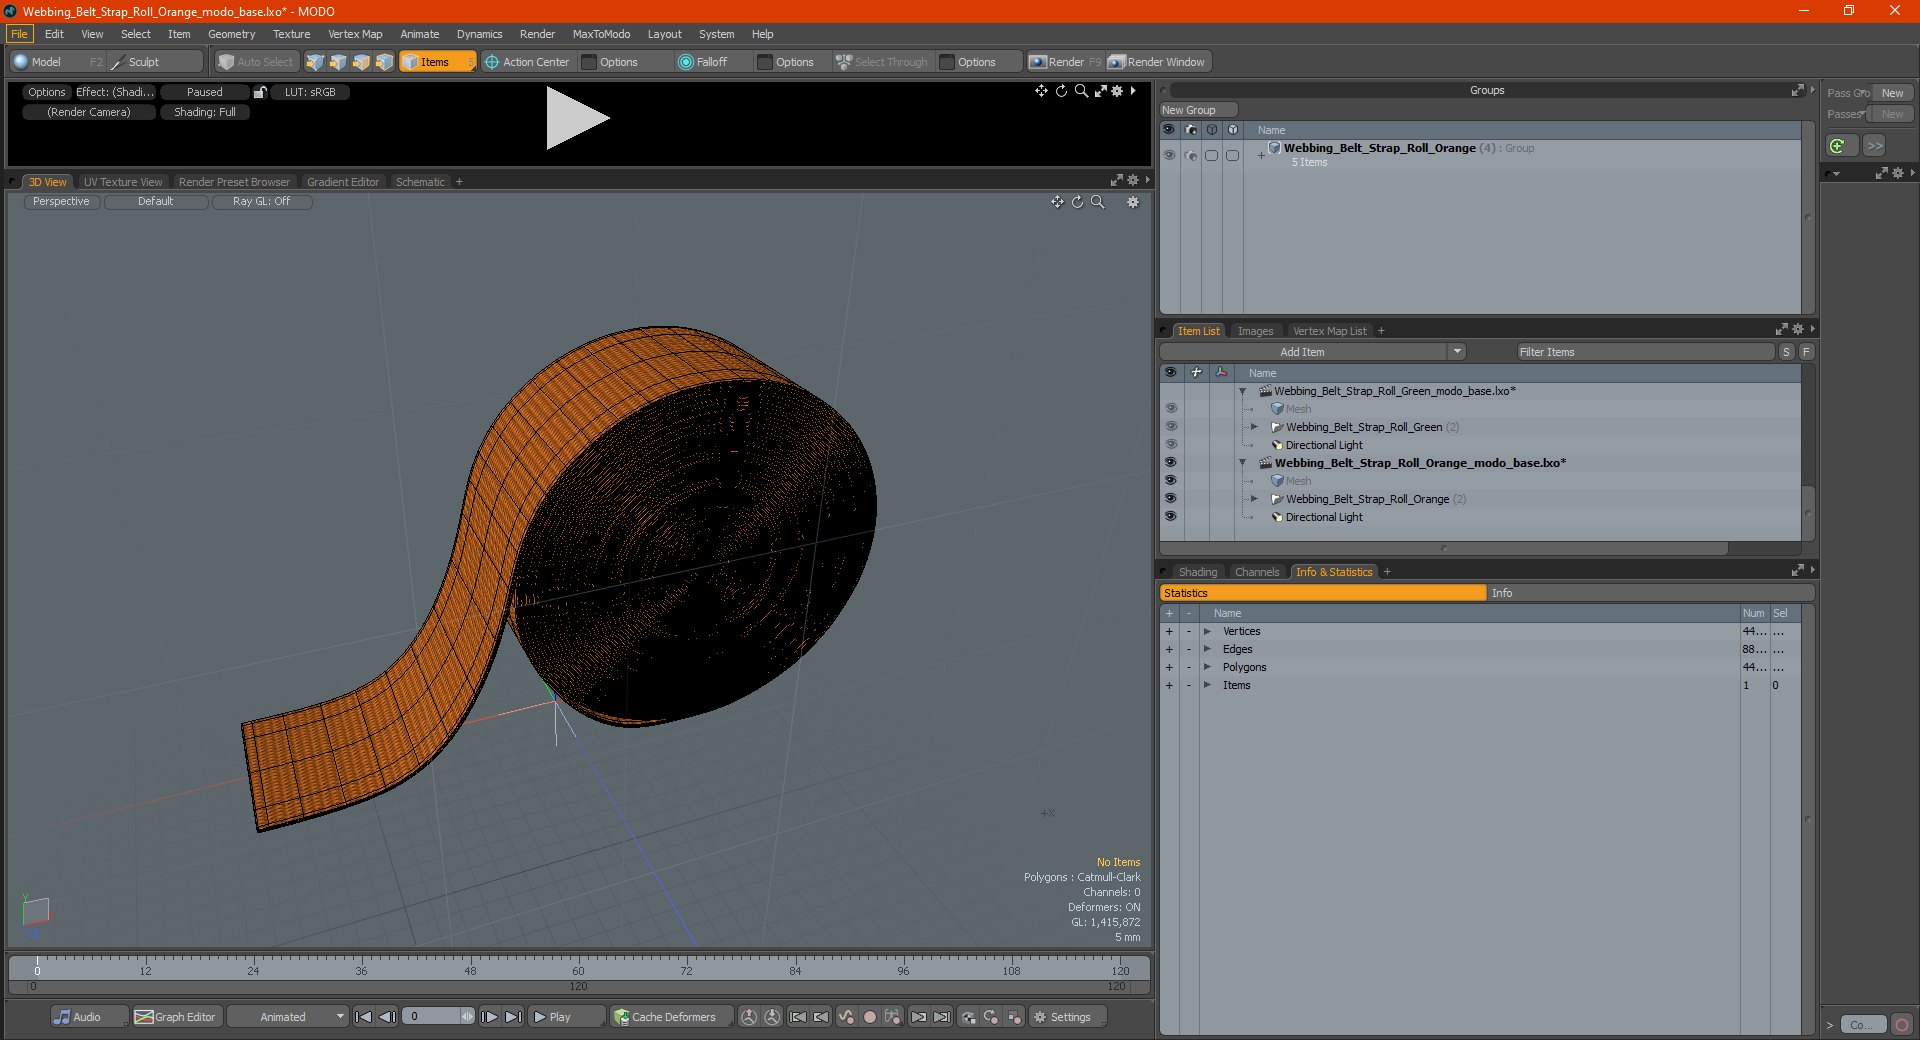Collapse Orange modo_base.lxo scene tree

1243,463
